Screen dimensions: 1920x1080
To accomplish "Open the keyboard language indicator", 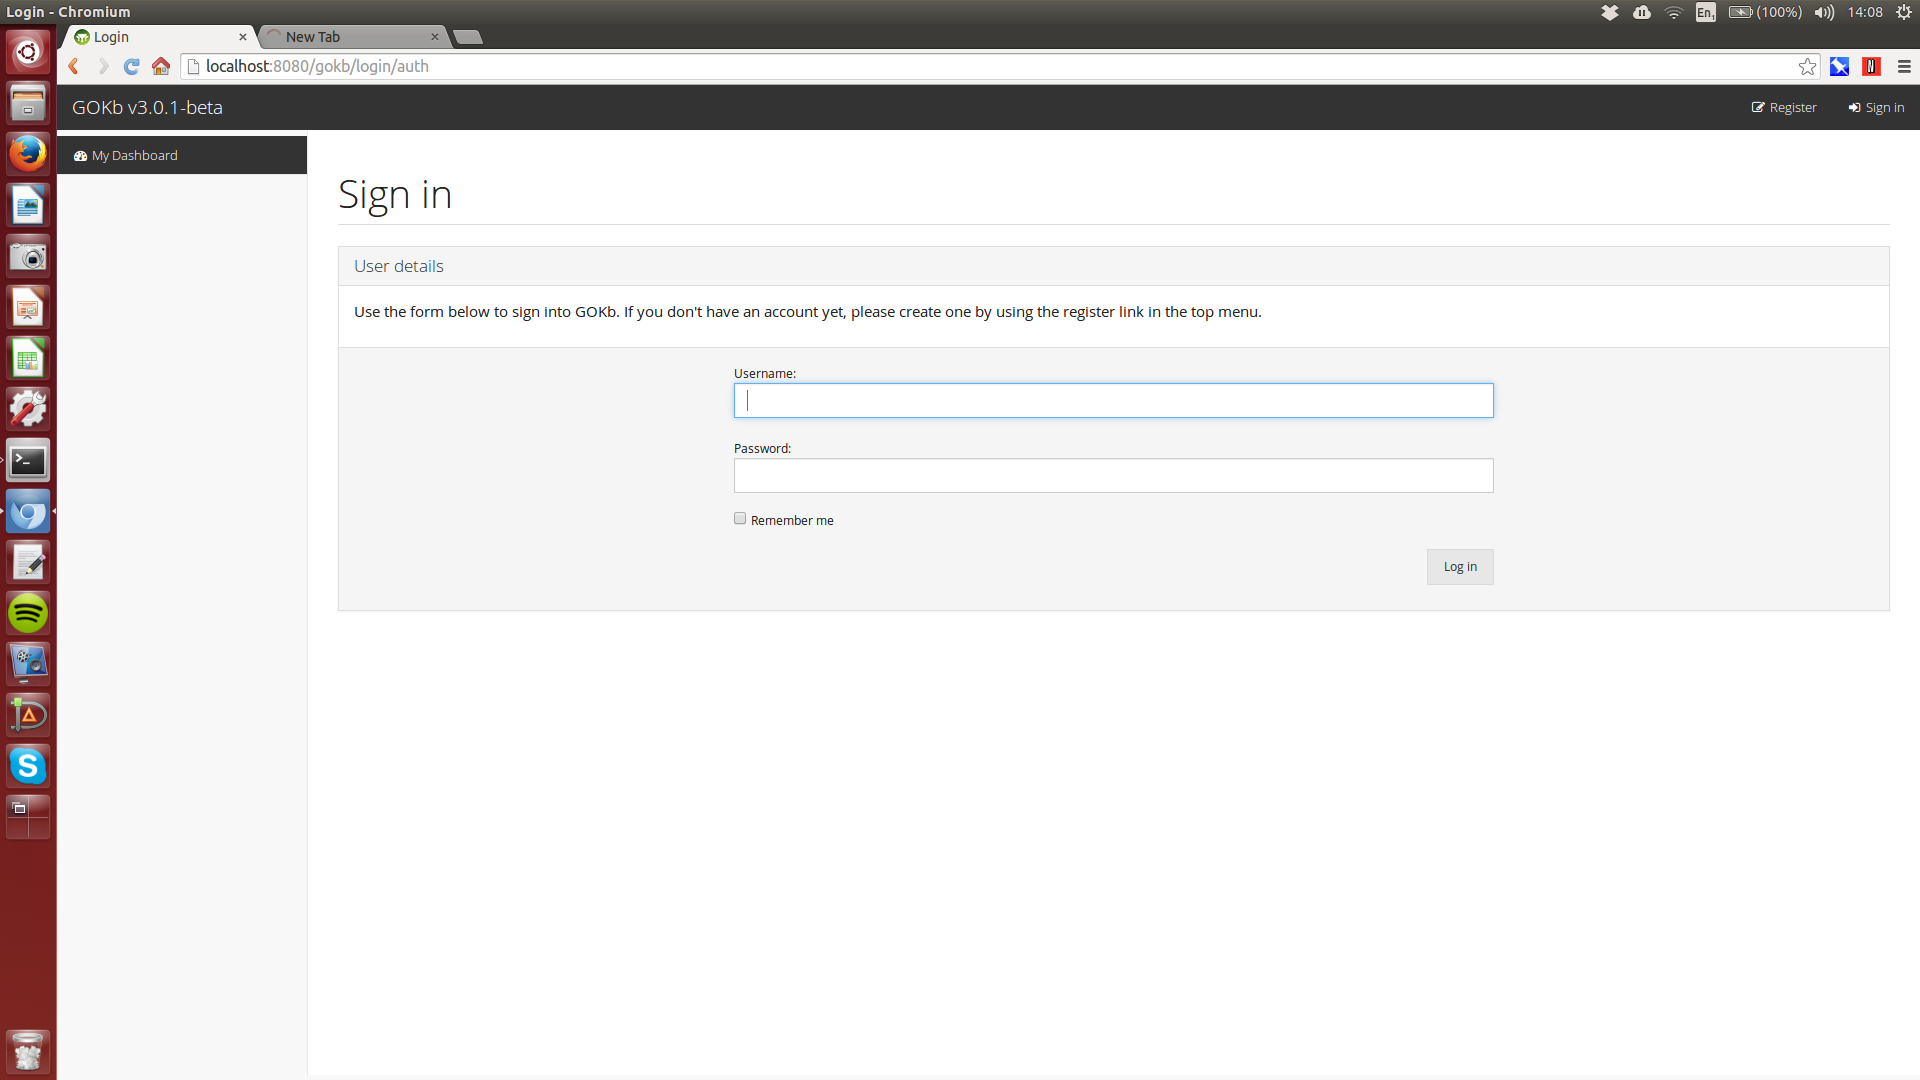I will [1705, 12].
